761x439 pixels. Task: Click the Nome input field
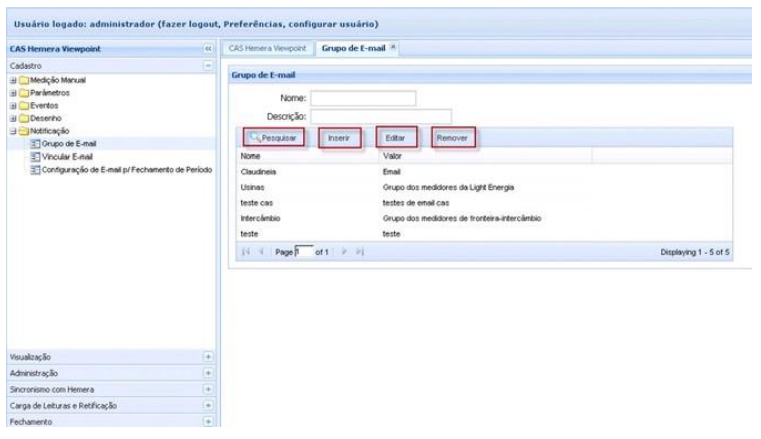(362, 98)
